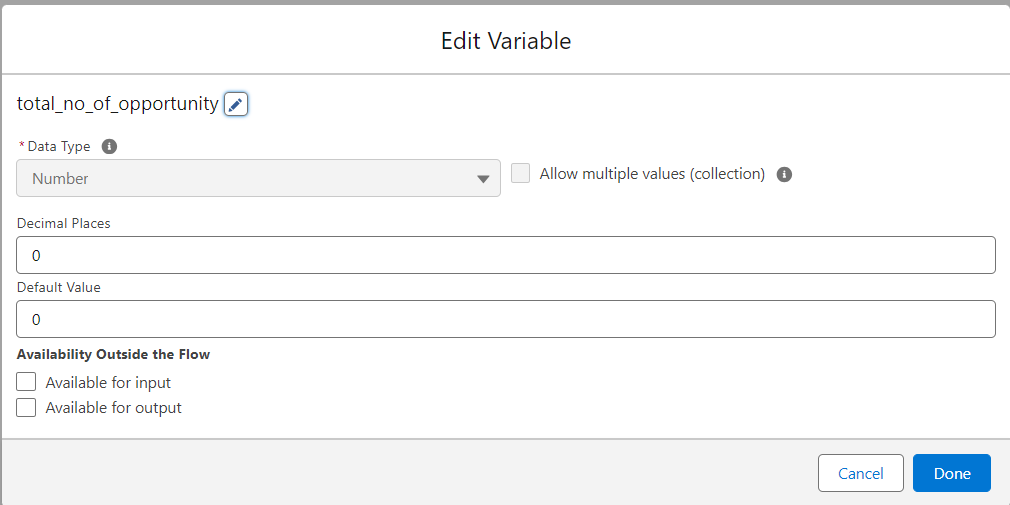Enable the Allow multiple values checkbox
1010x505 pixels.
pos(520,174)
